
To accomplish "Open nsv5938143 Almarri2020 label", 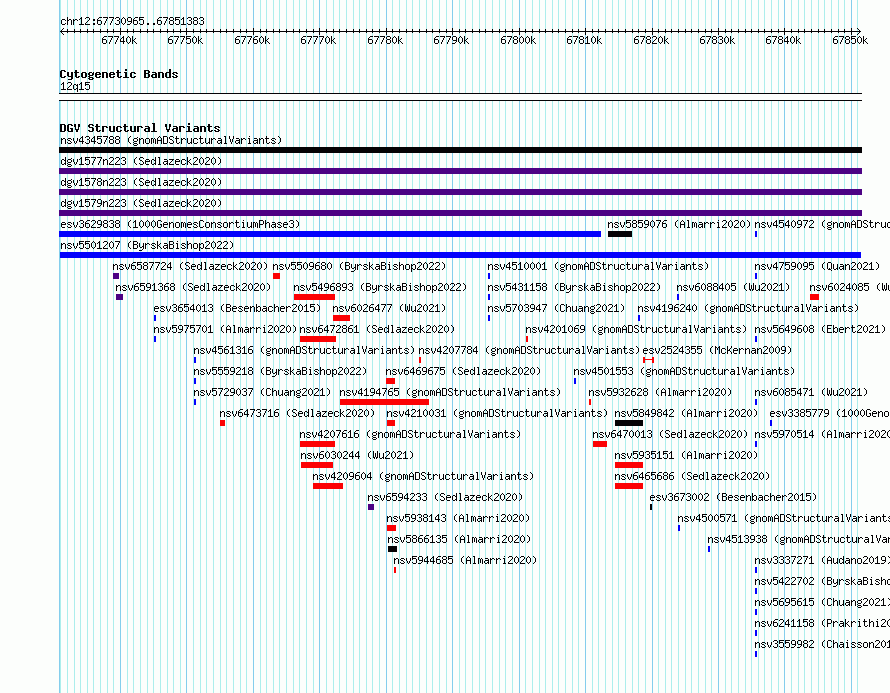I will click(x=458, y=518).
